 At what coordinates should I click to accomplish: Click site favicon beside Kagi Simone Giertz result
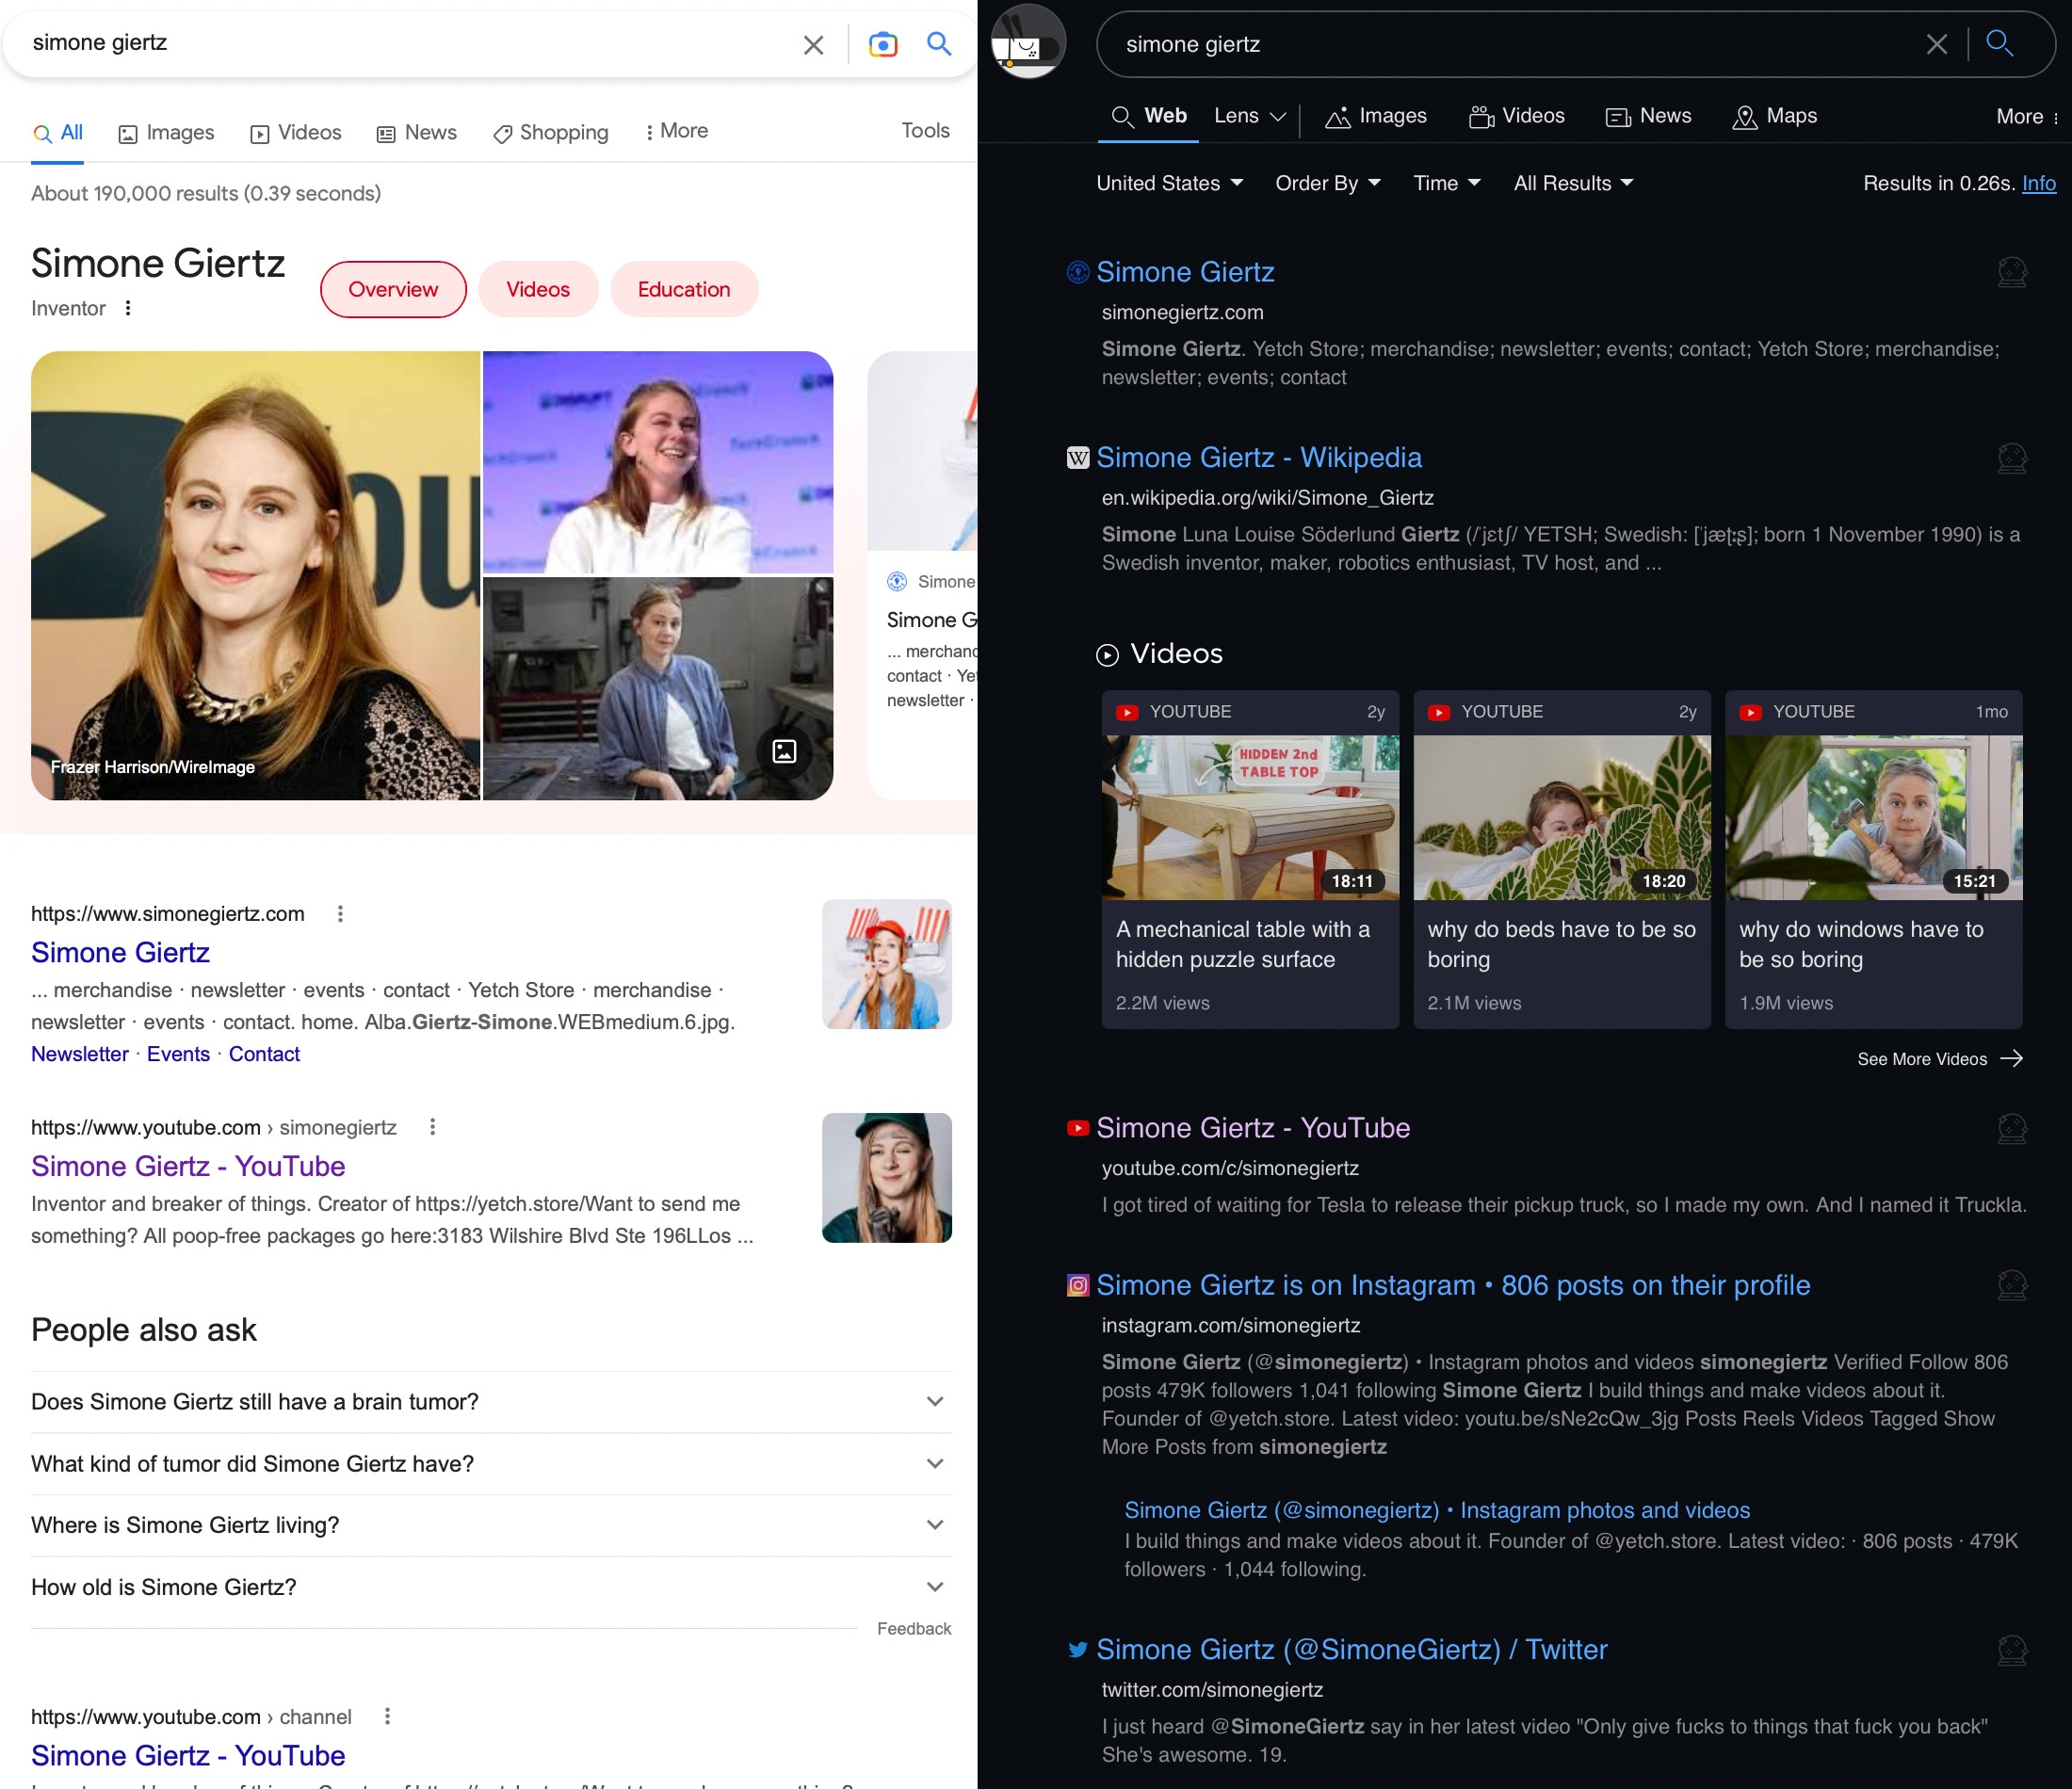tap(1078, 272)
